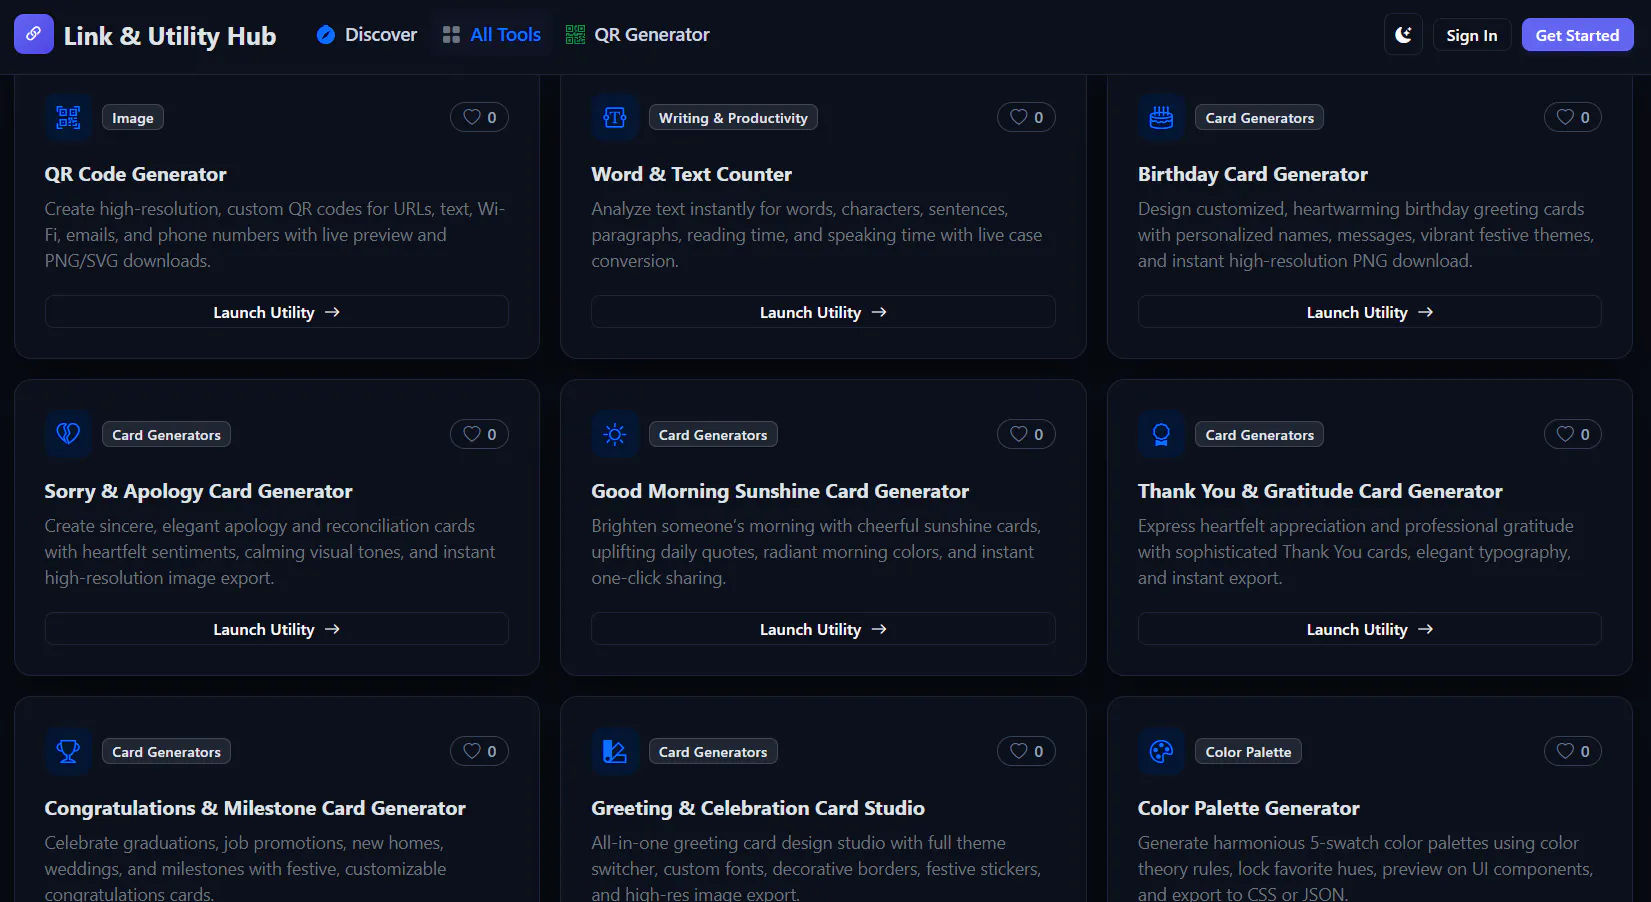
Task: Launch the Thank You & Gratitude Card utility
Action: tap(1370, 629)
